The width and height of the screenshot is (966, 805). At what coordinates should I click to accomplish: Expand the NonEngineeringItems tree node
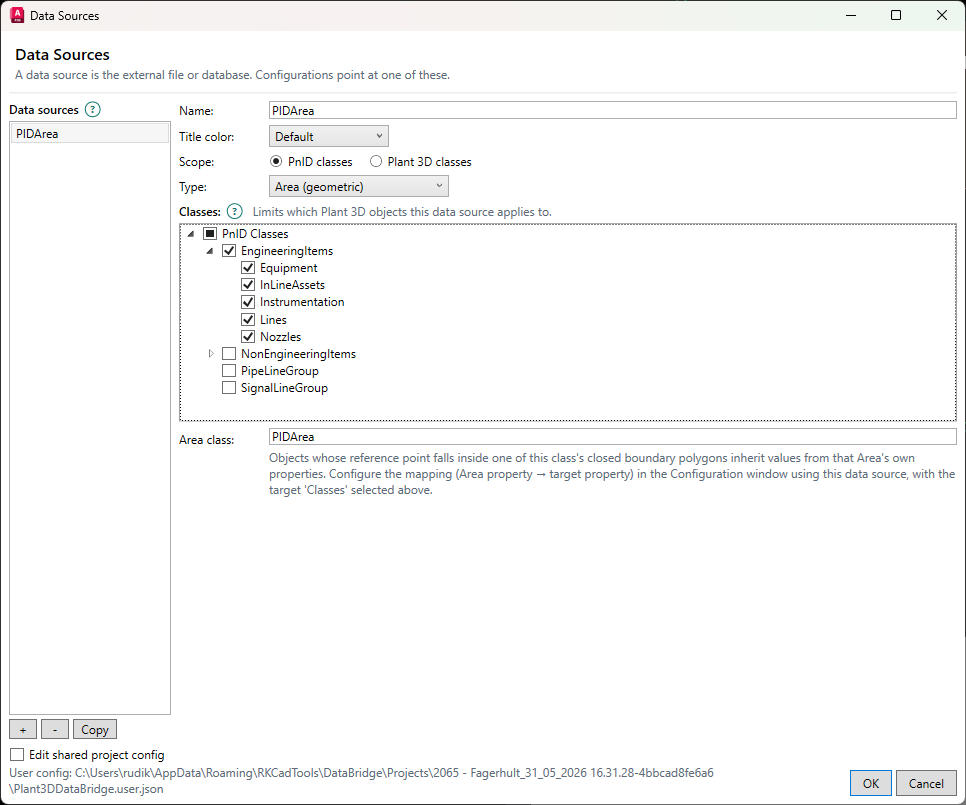pyautogui.click(x=211, y=354)
